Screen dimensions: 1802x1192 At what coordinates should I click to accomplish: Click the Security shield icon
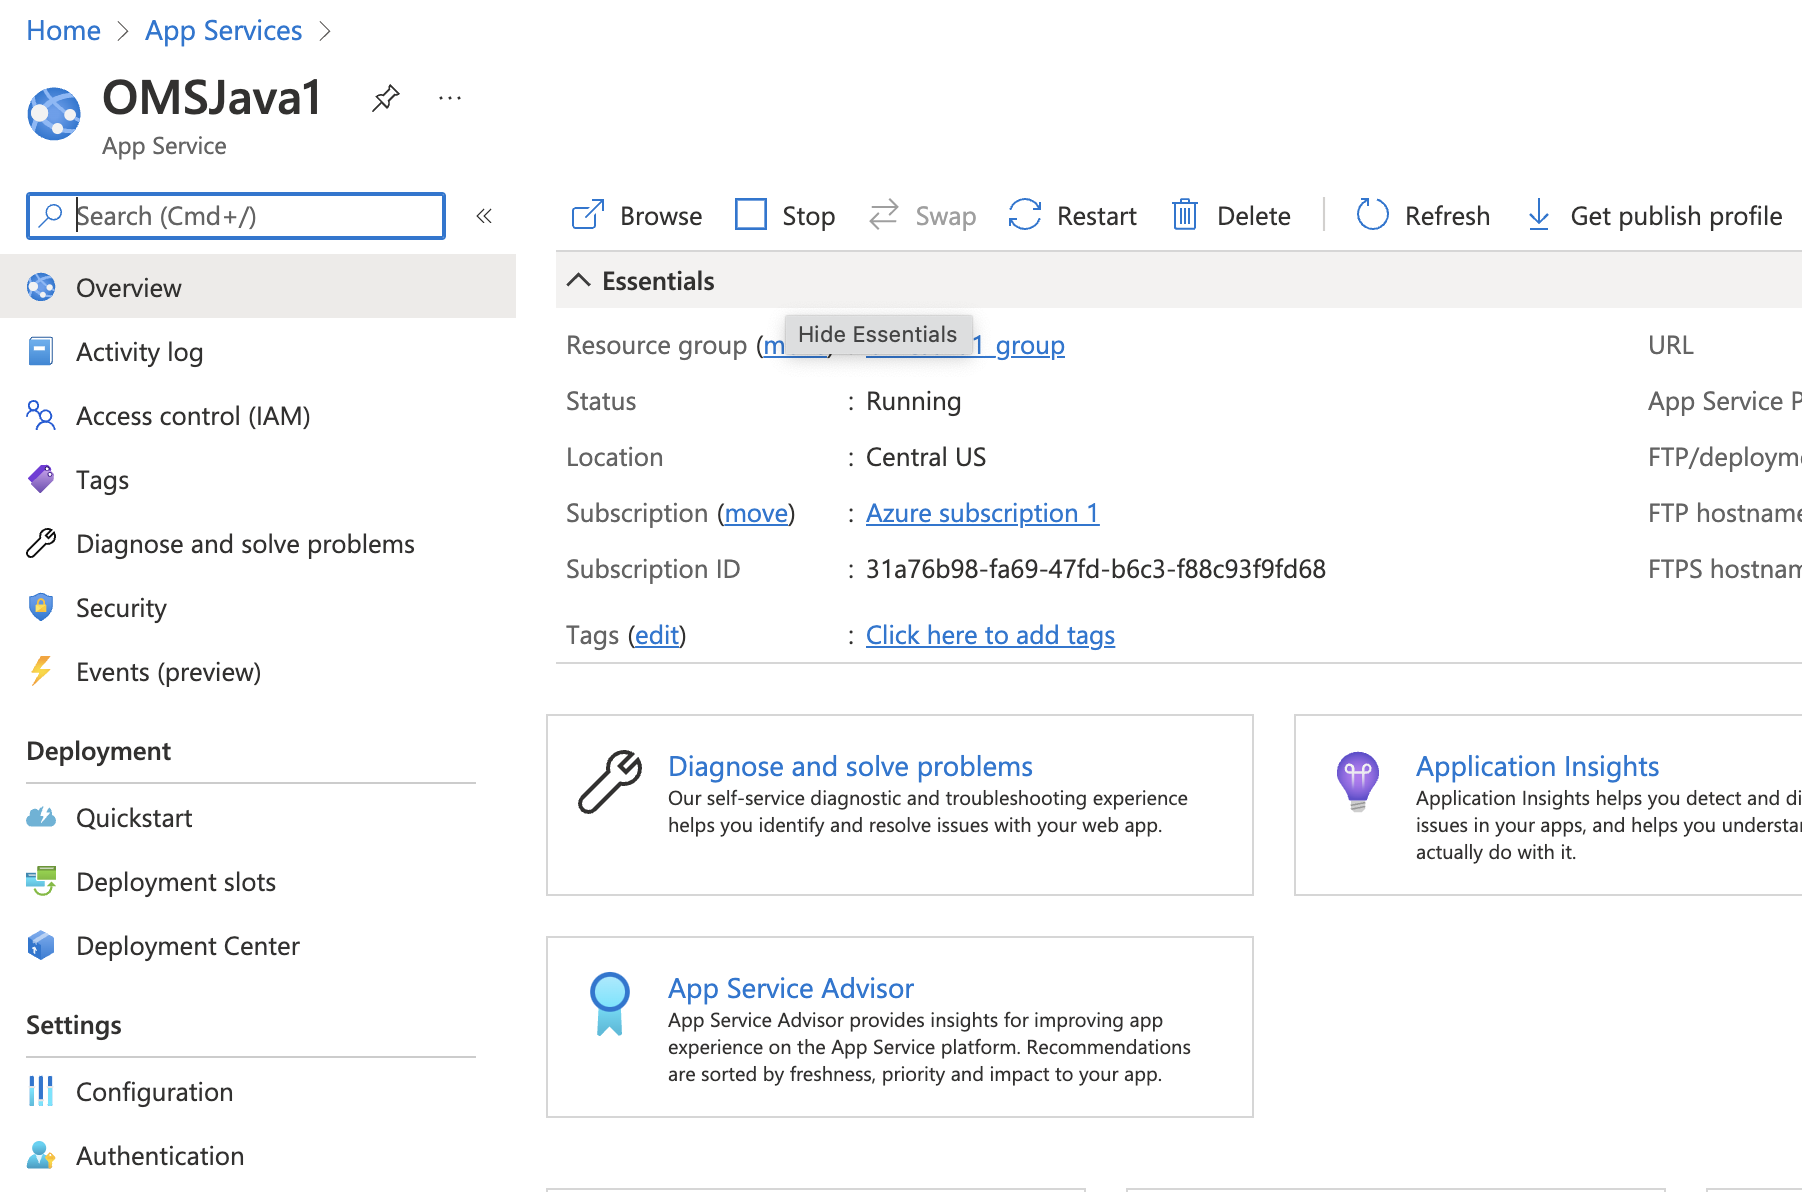pyautogui.click(x=41, y=607)
